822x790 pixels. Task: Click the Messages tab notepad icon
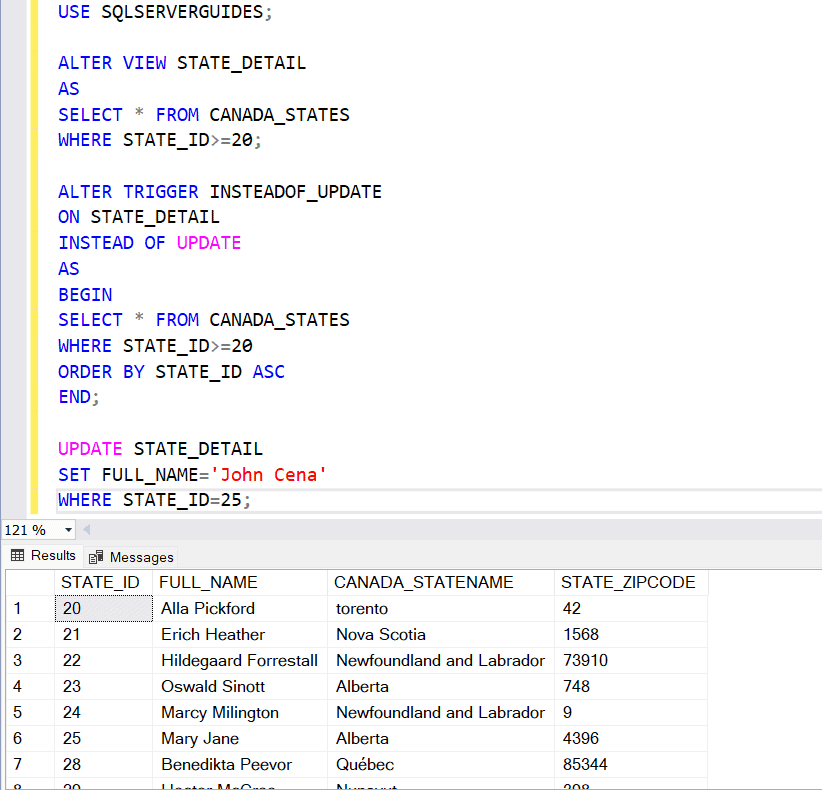pos(96,556)
